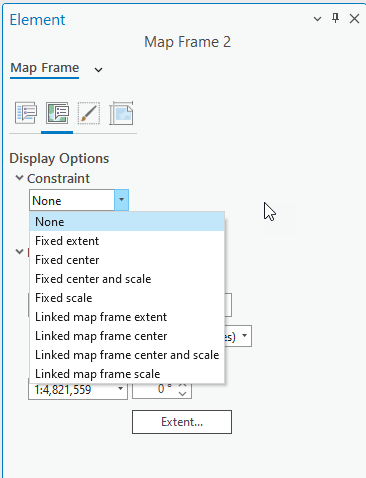Close the Element pane
The image size is (366, 478).
(354, 19)
